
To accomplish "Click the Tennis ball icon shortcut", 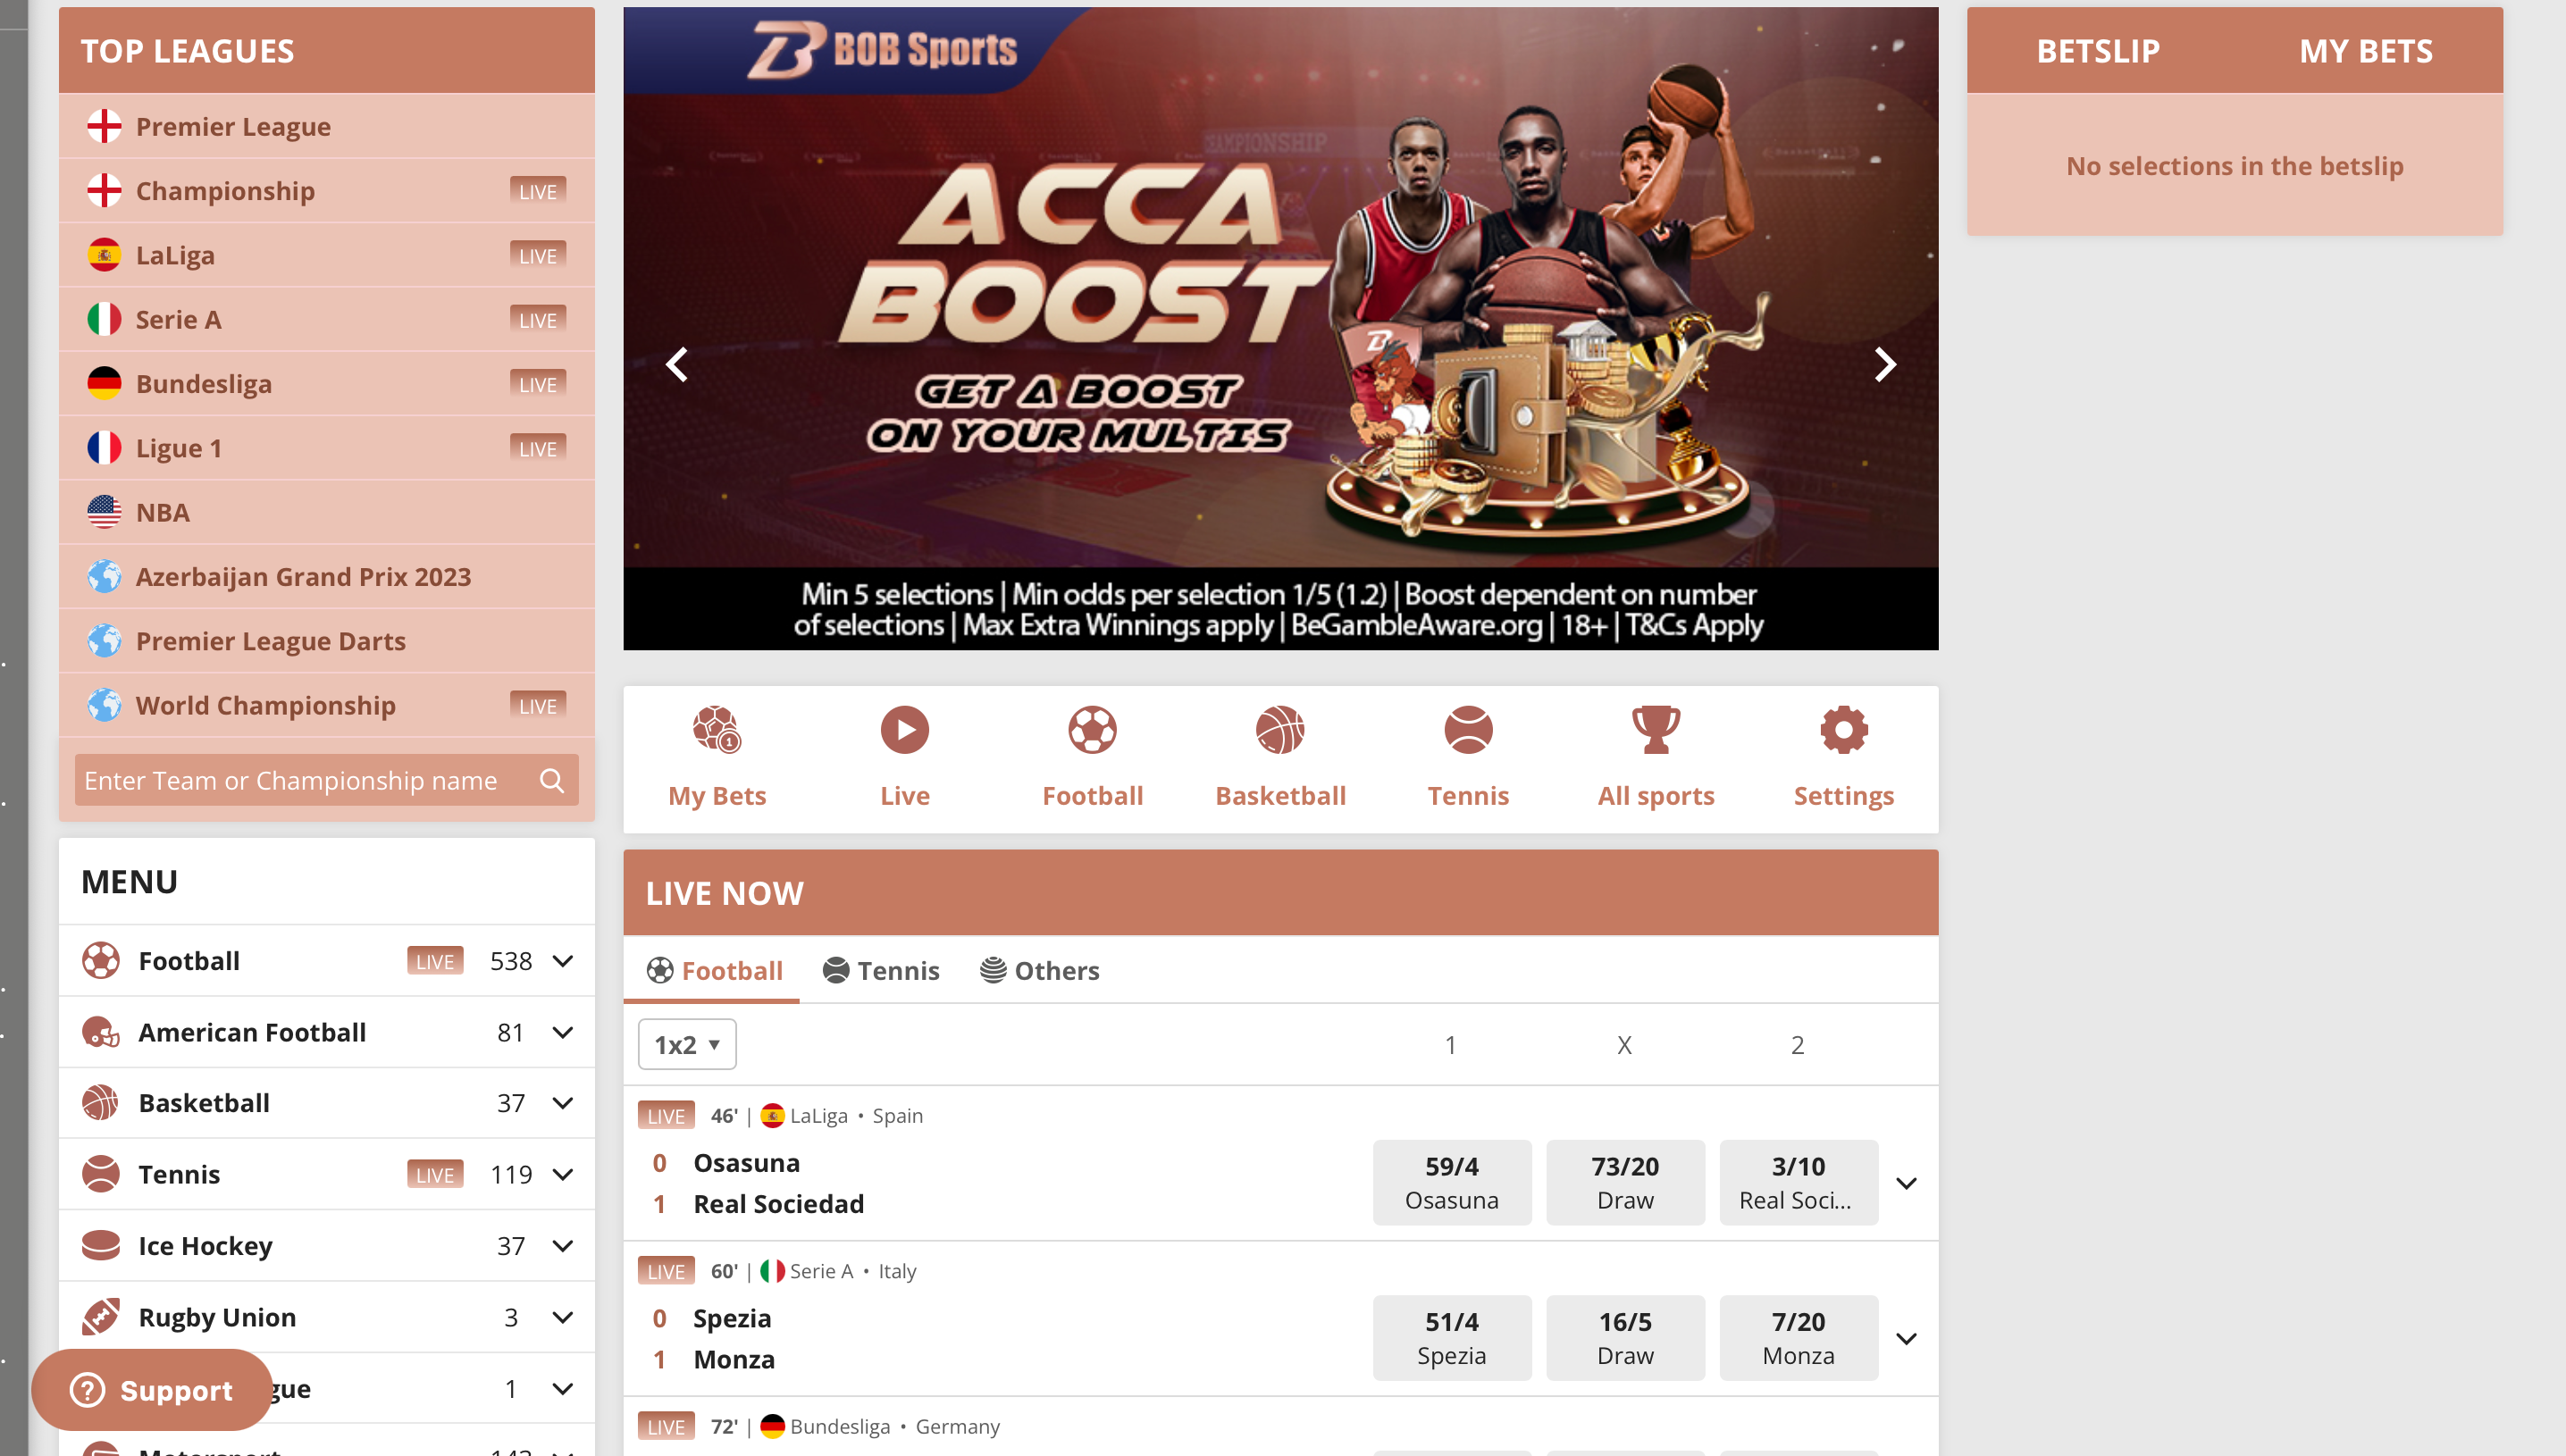I will click(1468, 729).
